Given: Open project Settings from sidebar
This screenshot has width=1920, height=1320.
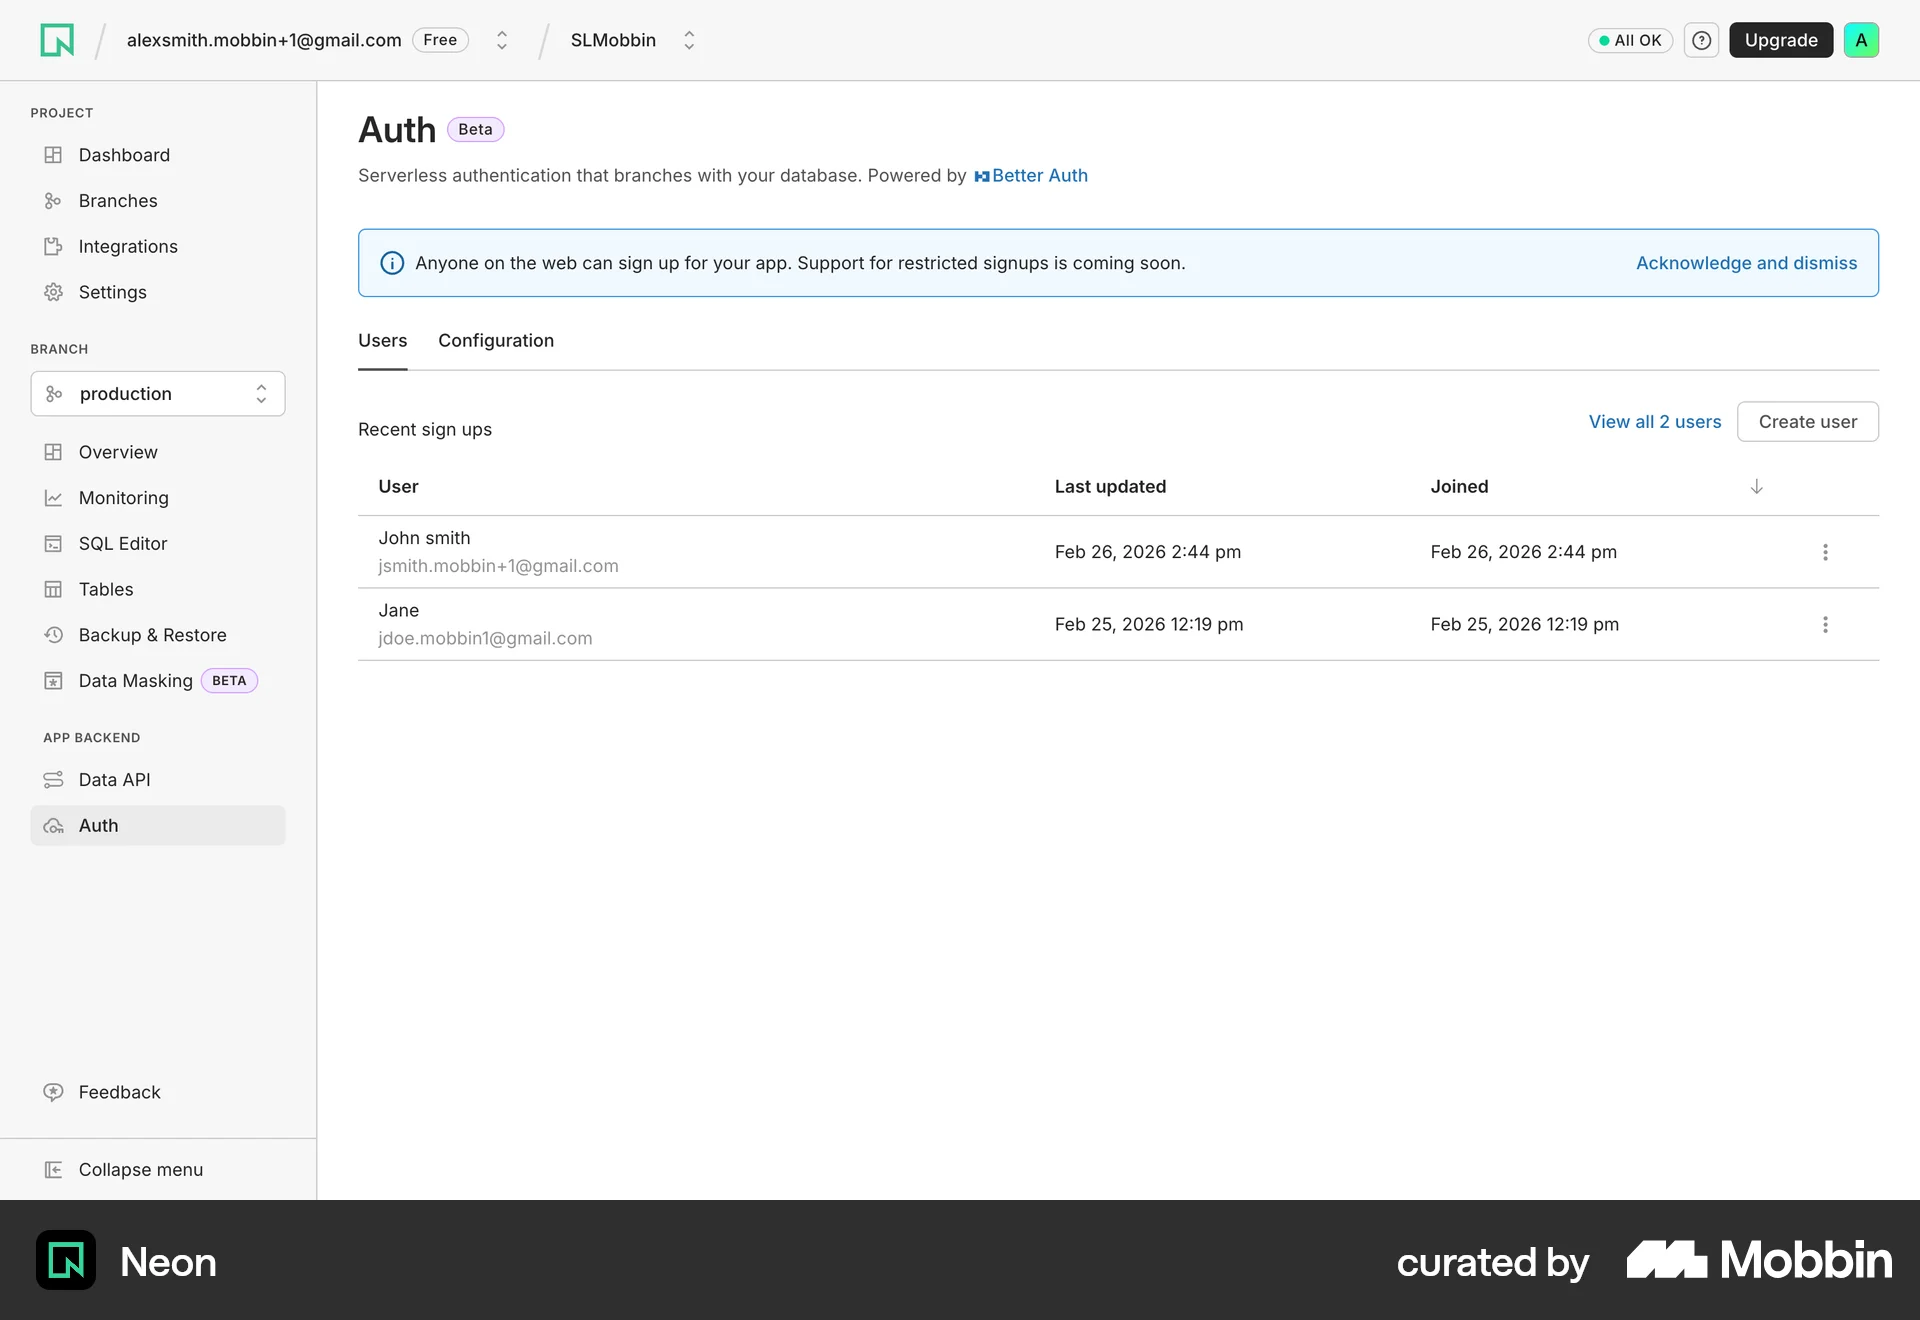Looking at the screenshot, I should [x=158, y=292].
